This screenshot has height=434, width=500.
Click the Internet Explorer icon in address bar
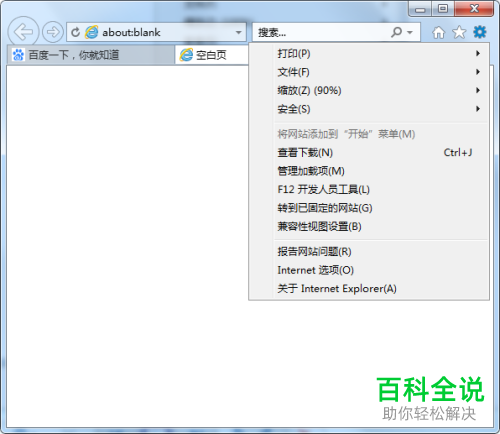click(x=91, y=32)
